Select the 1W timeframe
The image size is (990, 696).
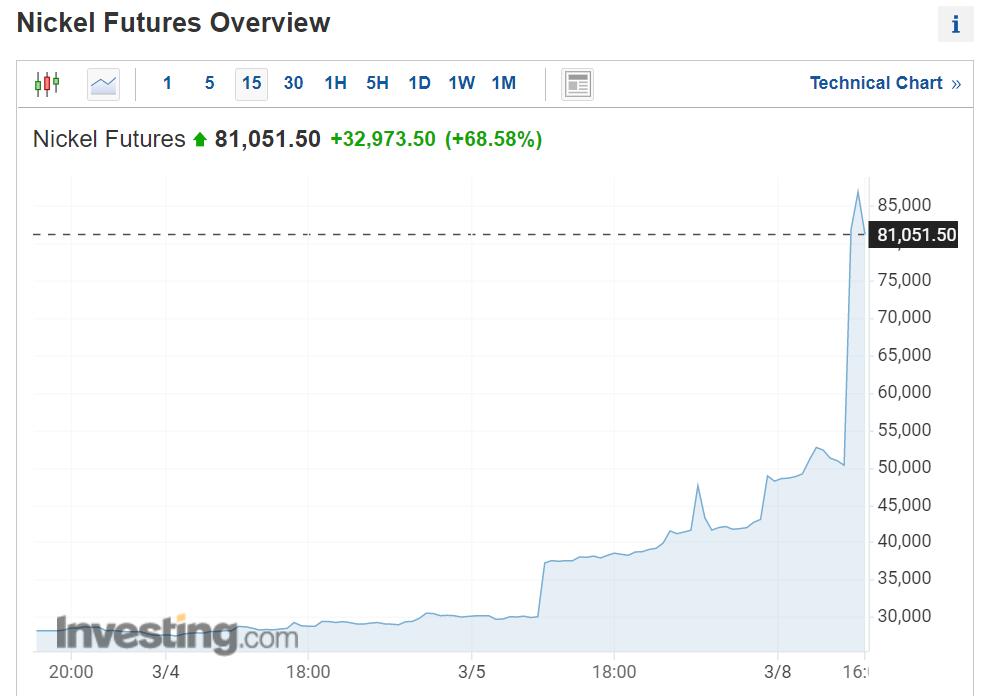pos(461,84)
